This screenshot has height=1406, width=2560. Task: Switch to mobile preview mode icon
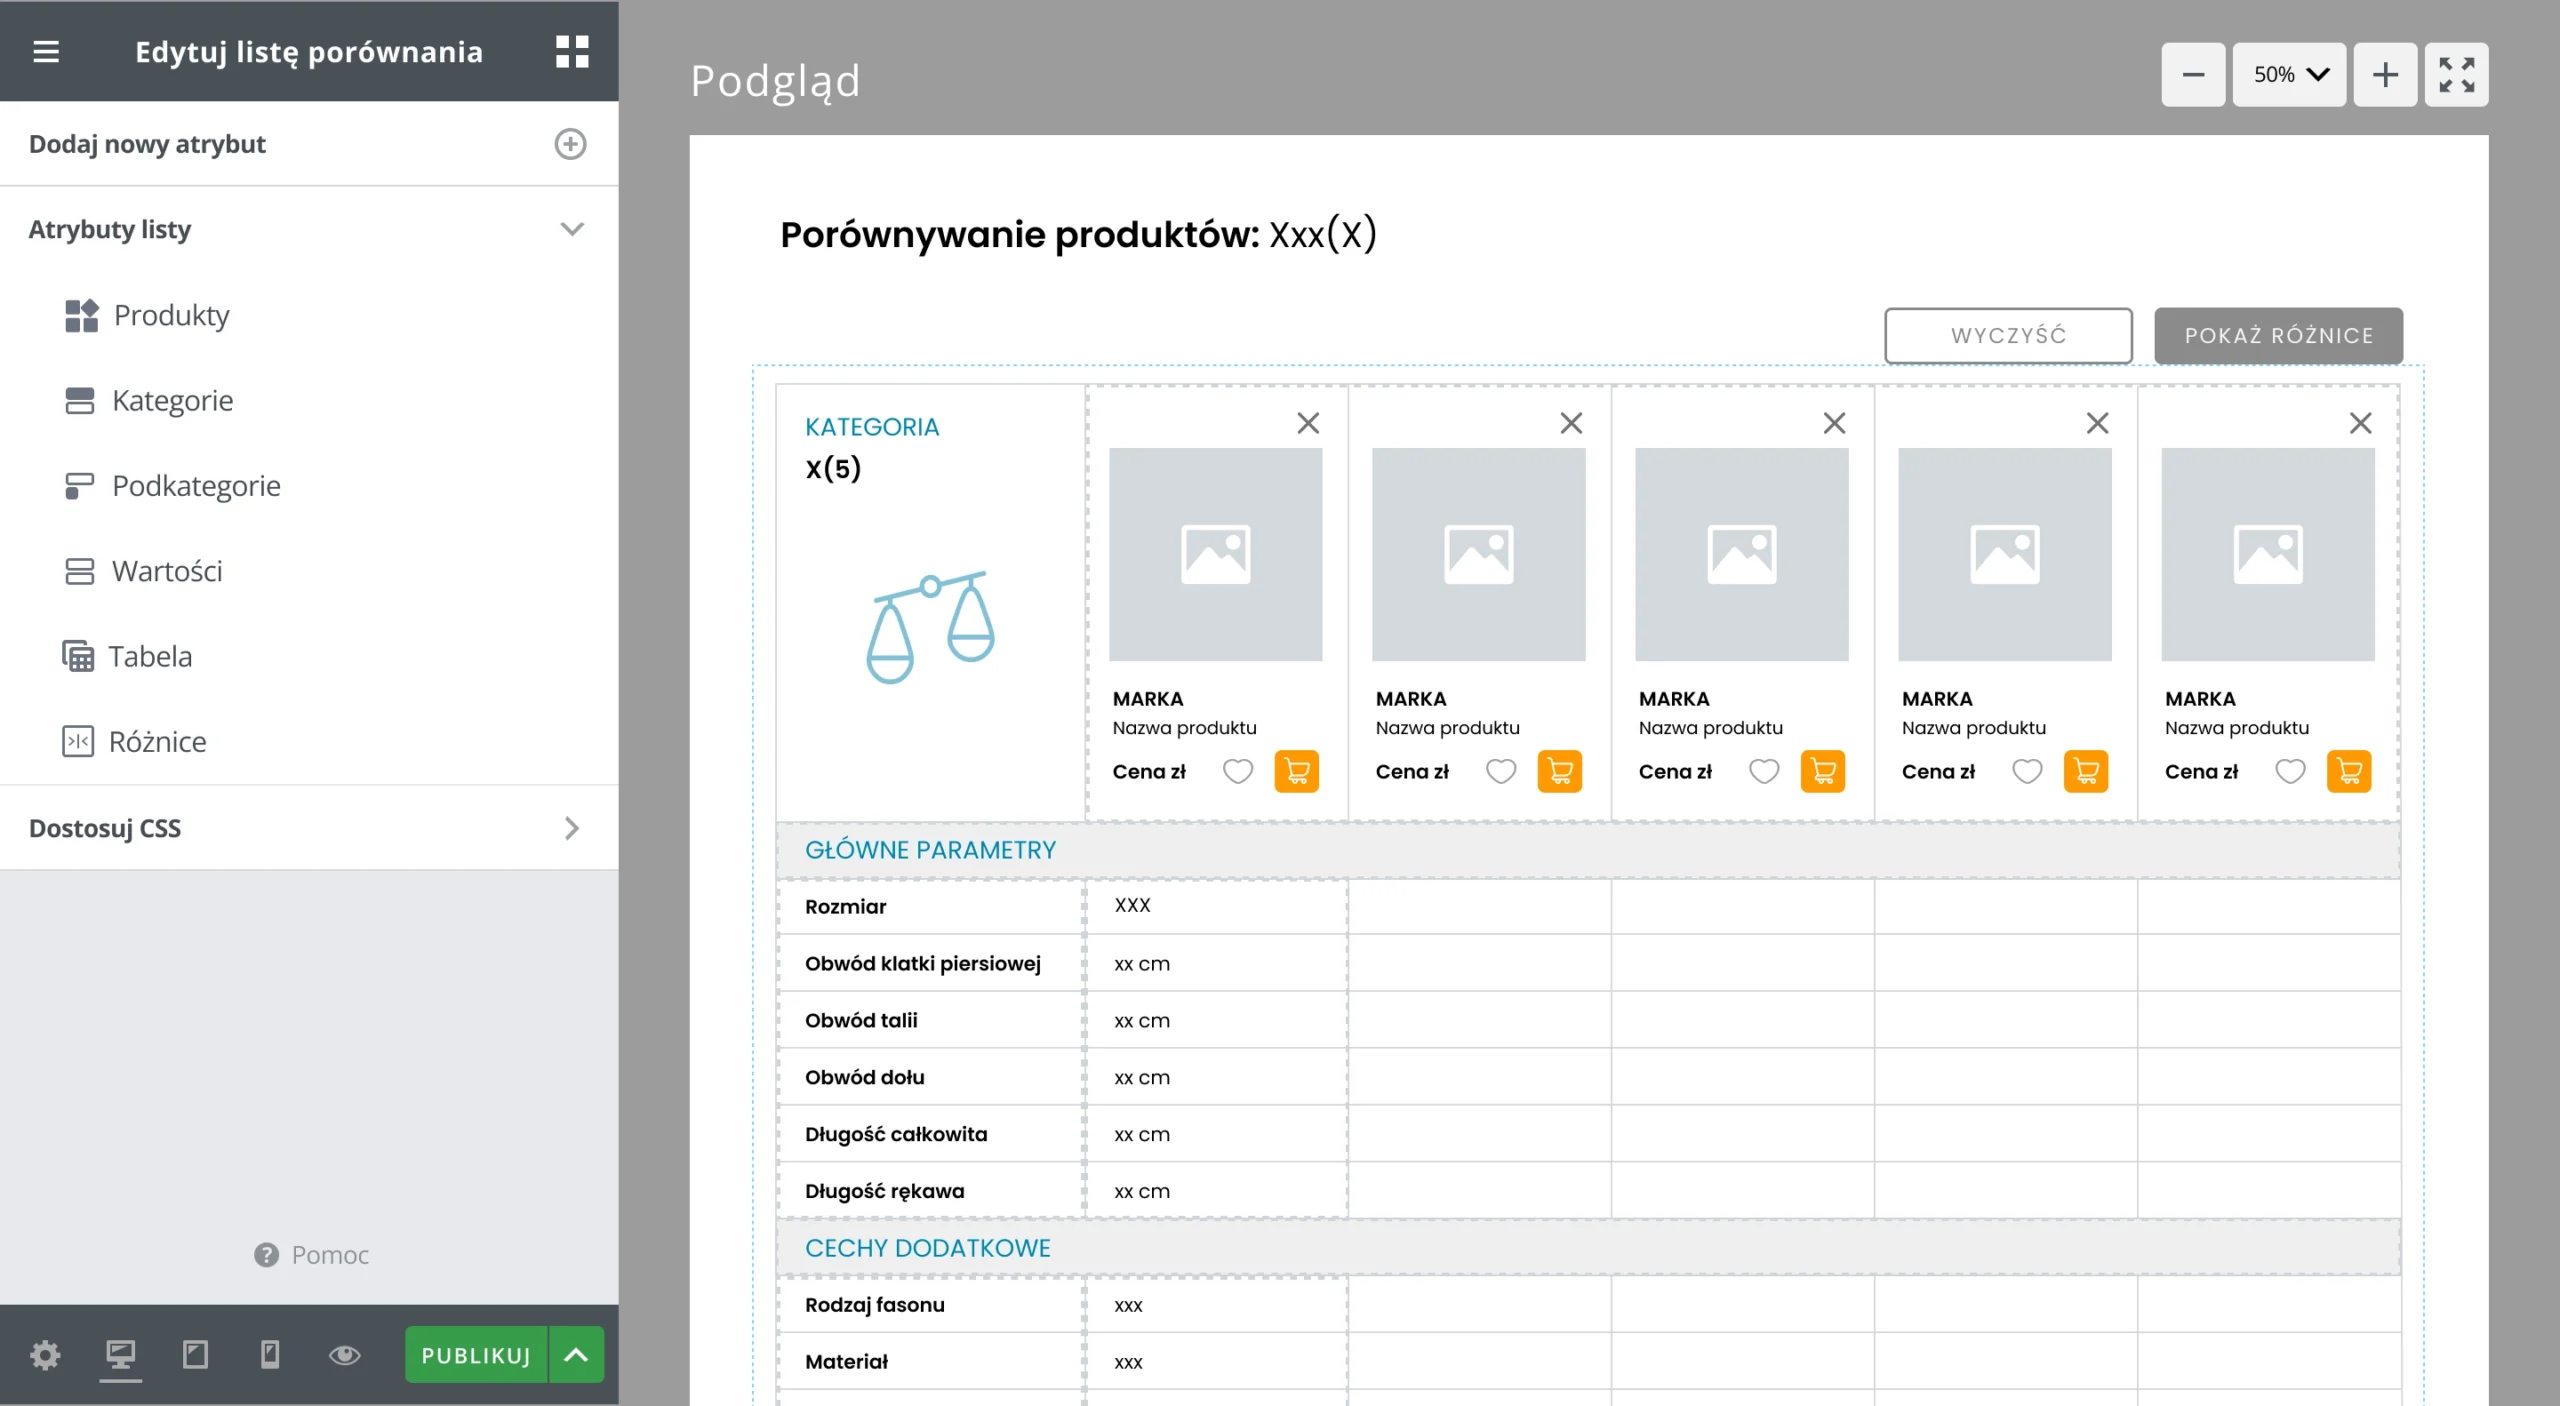click(x=270, y=1355)
